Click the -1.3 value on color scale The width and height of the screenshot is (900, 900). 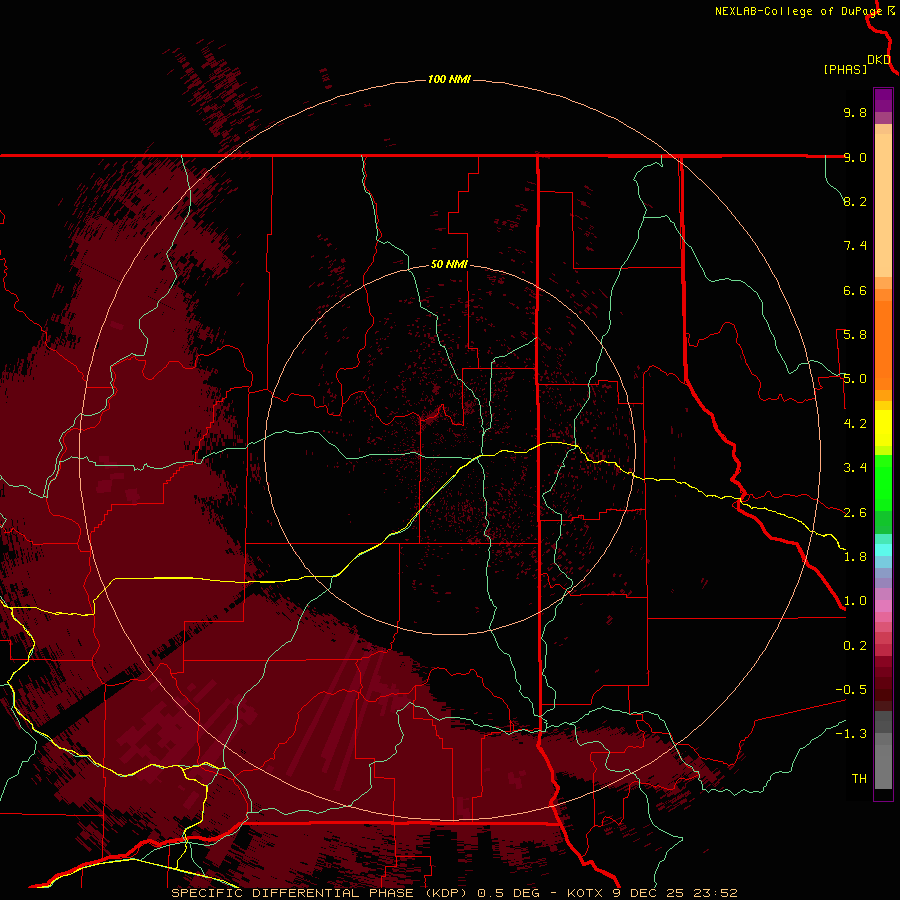851,734
